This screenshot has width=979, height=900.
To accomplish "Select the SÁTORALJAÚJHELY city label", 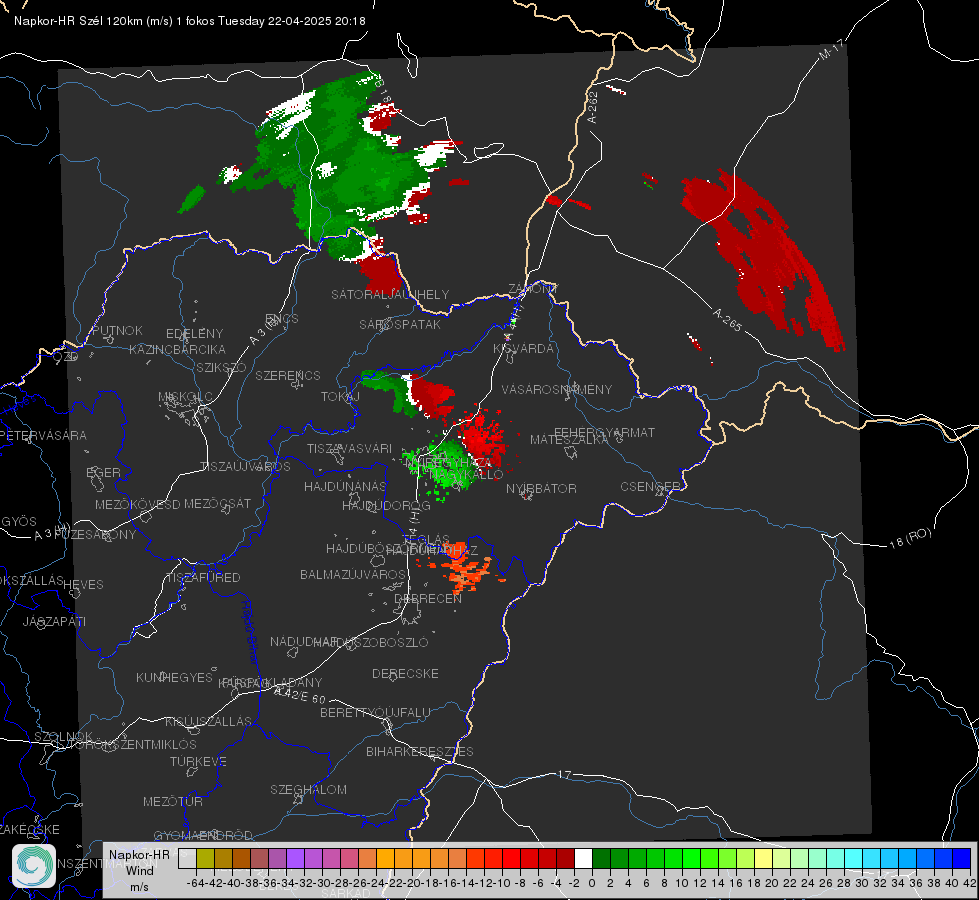I will (x=390, y=294).
